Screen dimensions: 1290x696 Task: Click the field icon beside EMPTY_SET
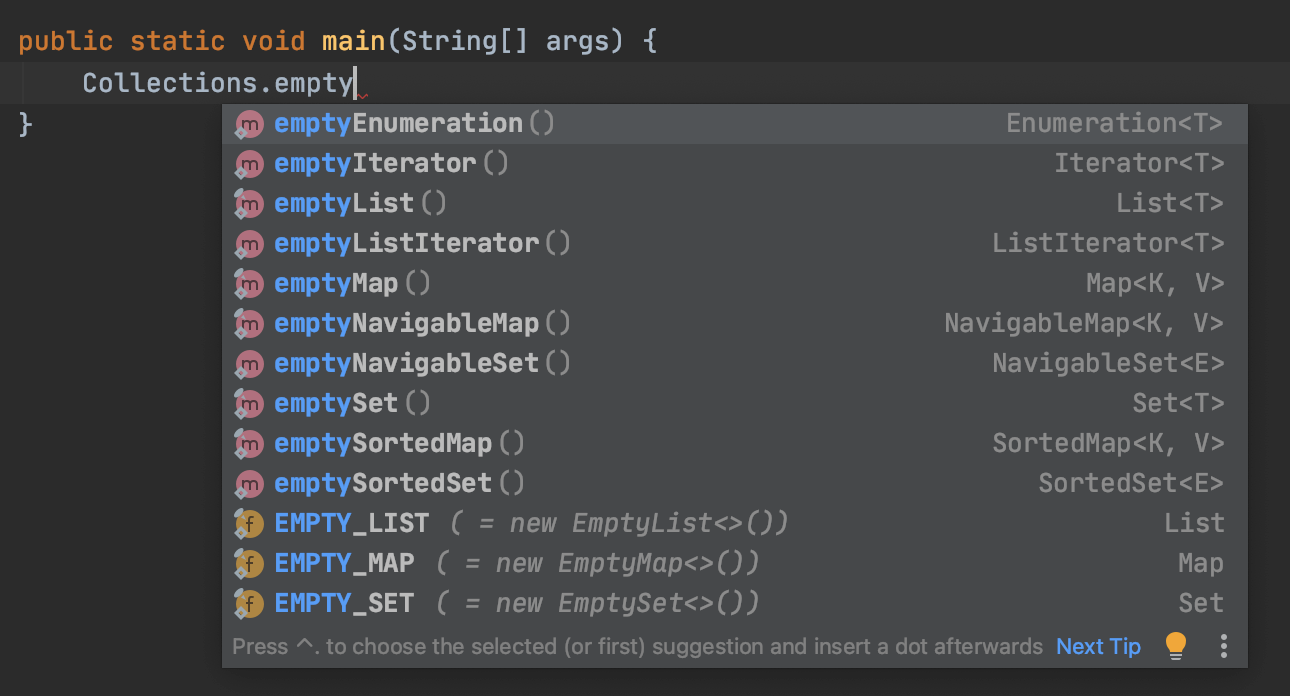(248, 604)
